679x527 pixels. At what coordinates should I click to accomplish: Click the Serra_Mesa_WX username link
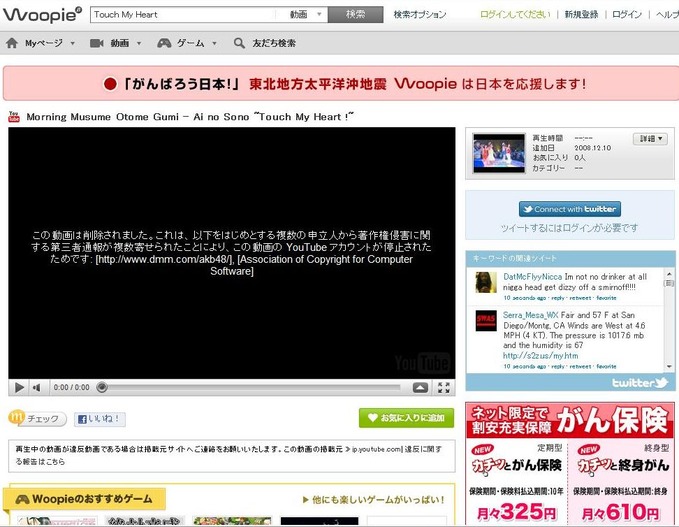coord(530,315)
